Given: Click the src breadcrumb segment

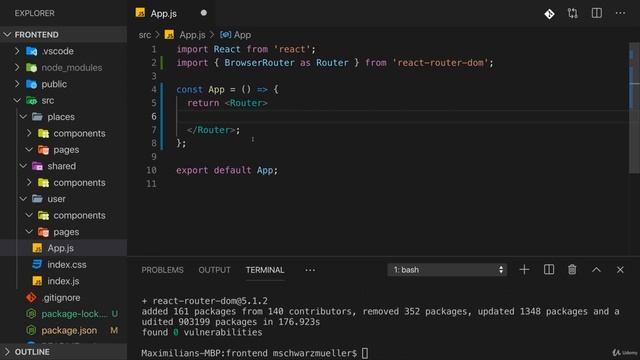Looking at the screenshot, I should (144, 35).
